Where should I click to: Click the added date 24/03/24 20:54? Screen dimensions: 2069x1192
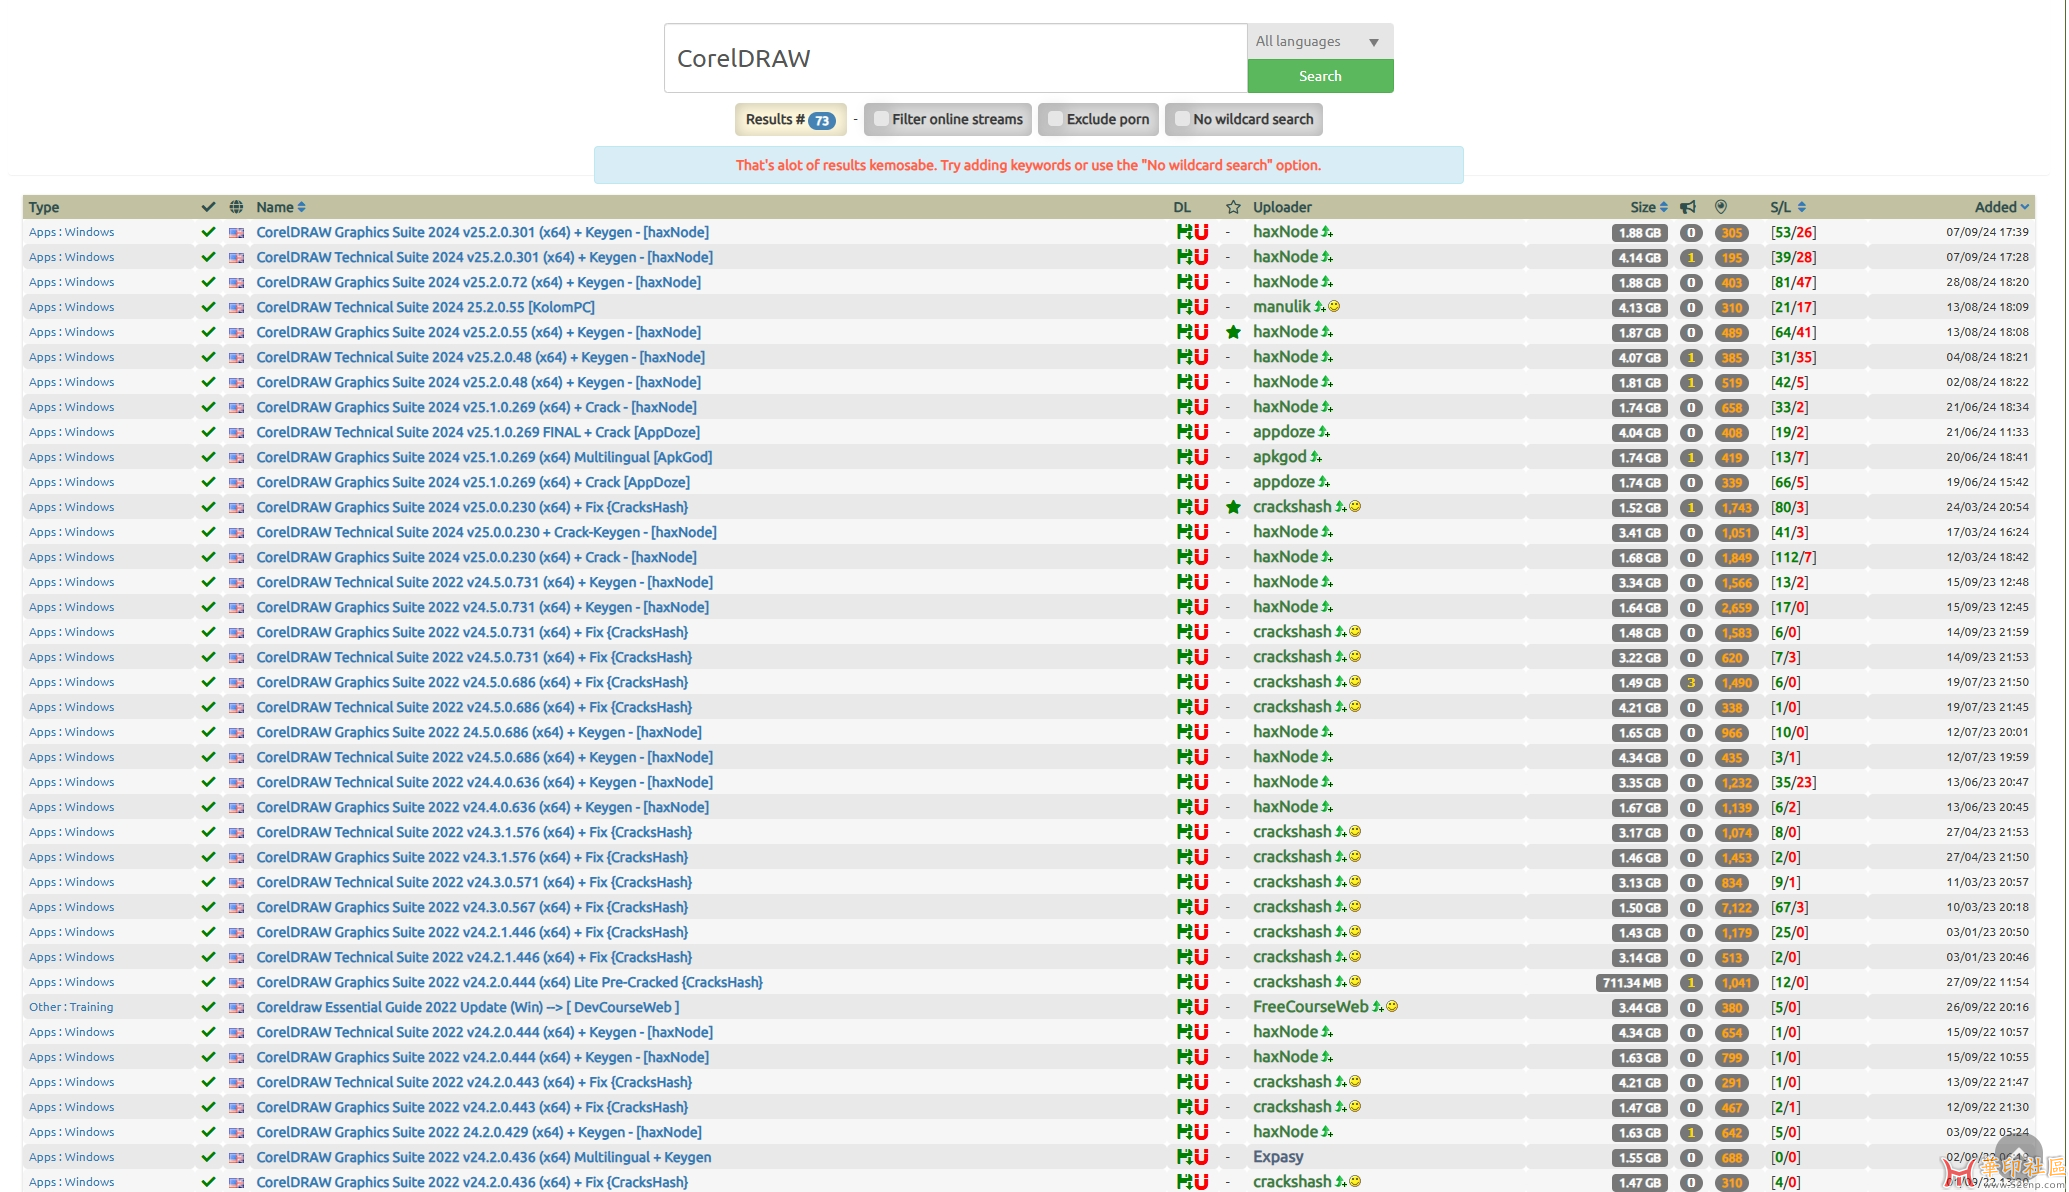click(x=1987, y=507)
